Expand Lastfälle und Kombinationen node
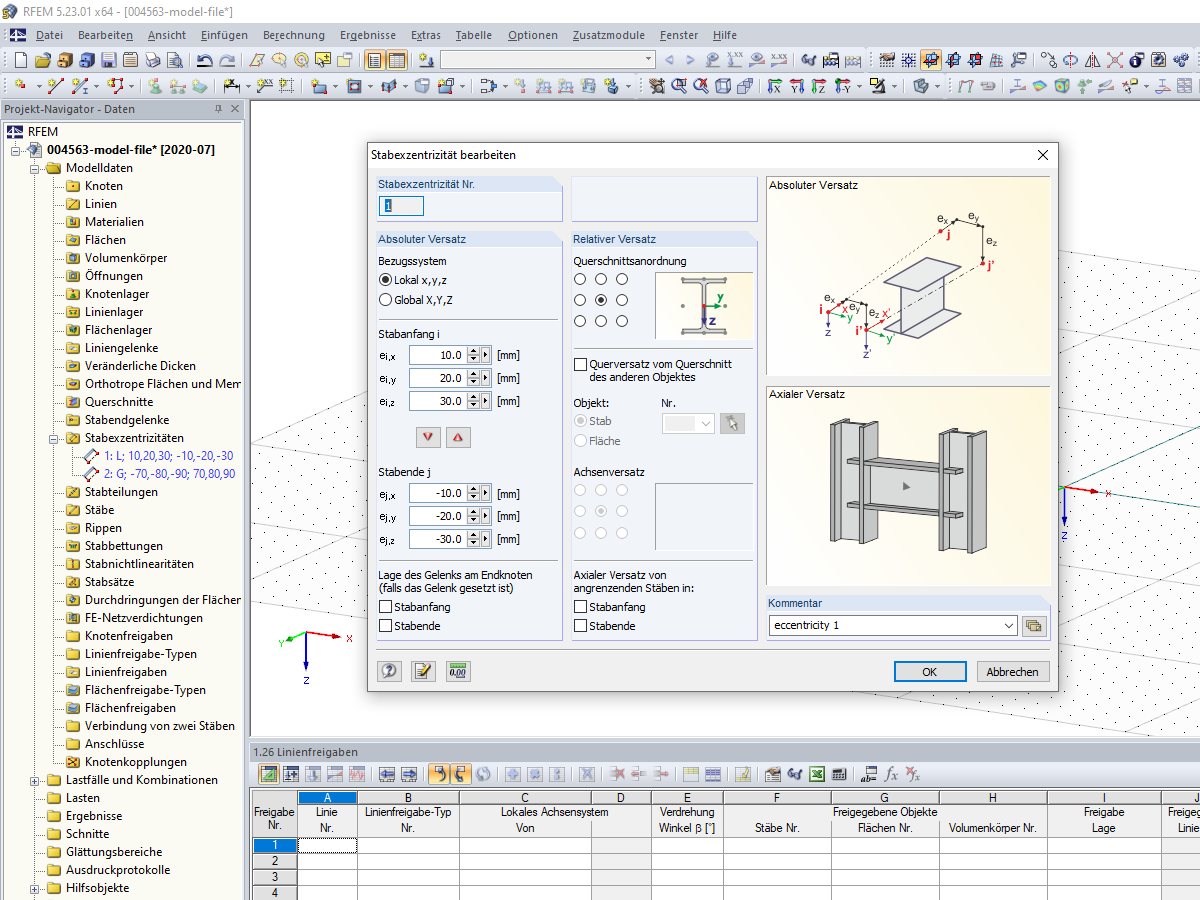The height and width of the screenshot is (900, 1200). 36,780
